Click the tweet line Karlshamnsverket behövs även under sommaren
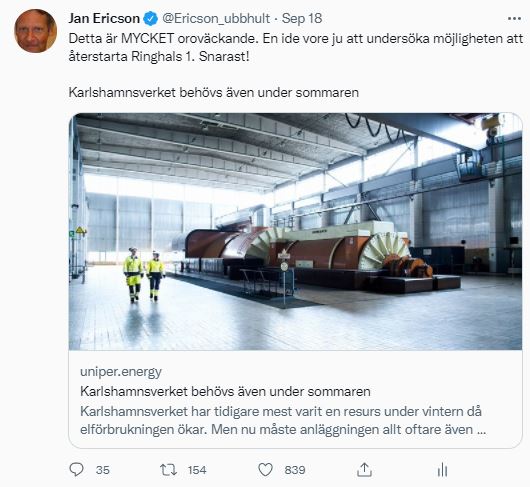Screen dimensions: 530x487 214,92
